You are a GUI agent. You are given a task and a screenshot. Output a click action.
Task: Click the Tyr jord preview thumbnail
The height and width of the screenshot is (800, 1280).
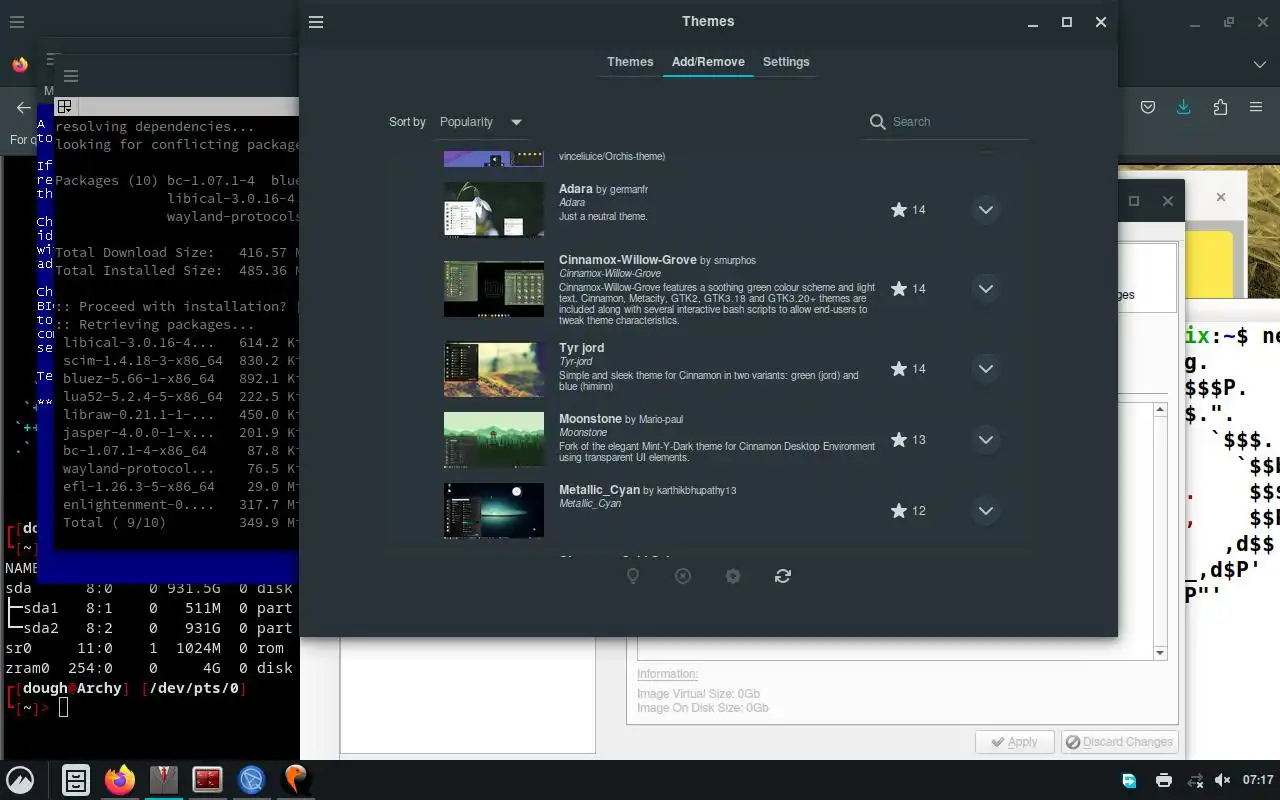point(494,369)
